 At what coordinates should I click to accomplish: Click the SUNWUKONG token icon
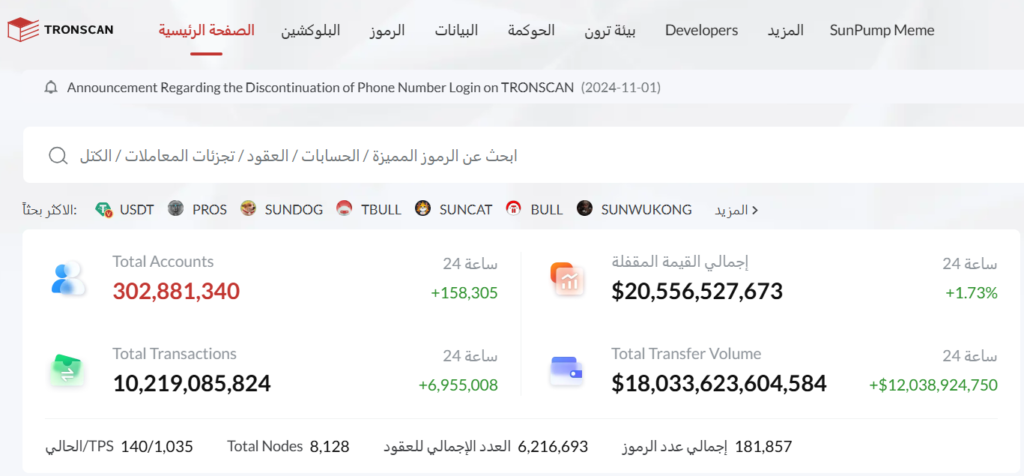[584, 209]
